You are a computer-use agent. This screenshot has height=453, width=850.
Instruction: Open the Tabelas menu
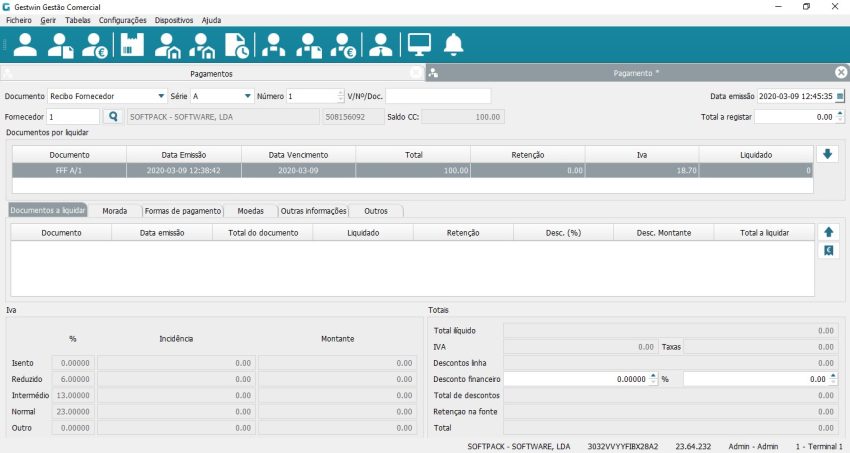(77, 20)
